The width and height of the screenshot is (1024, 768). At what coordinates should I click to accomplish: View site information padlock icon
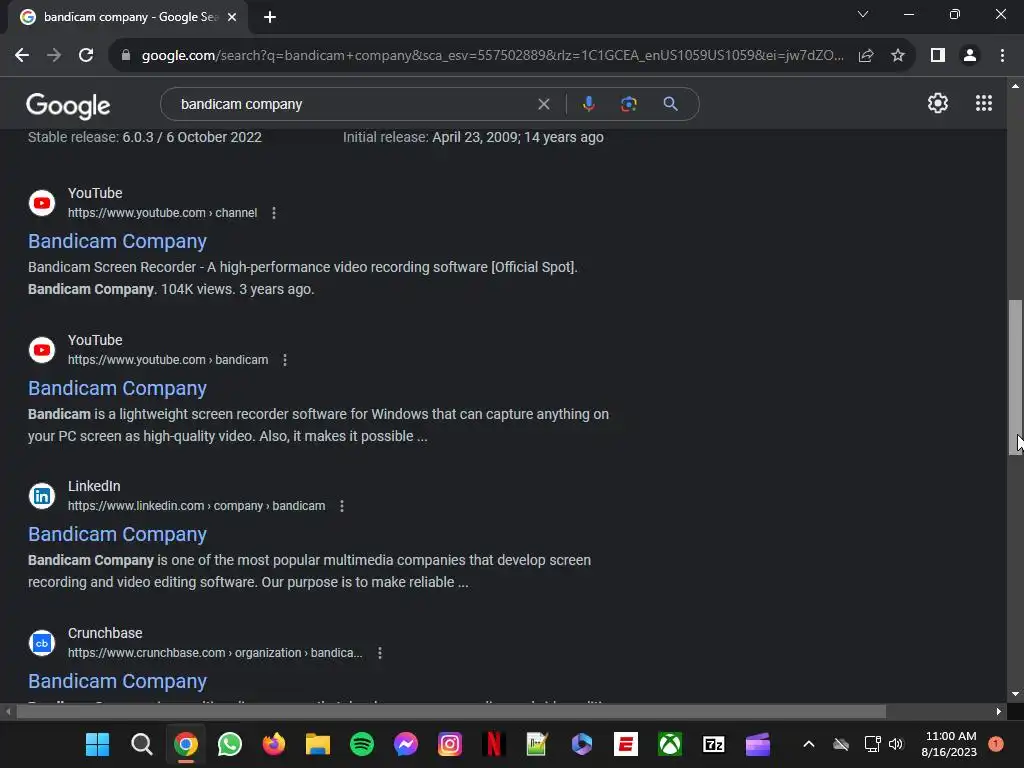(x=125, y=56)
